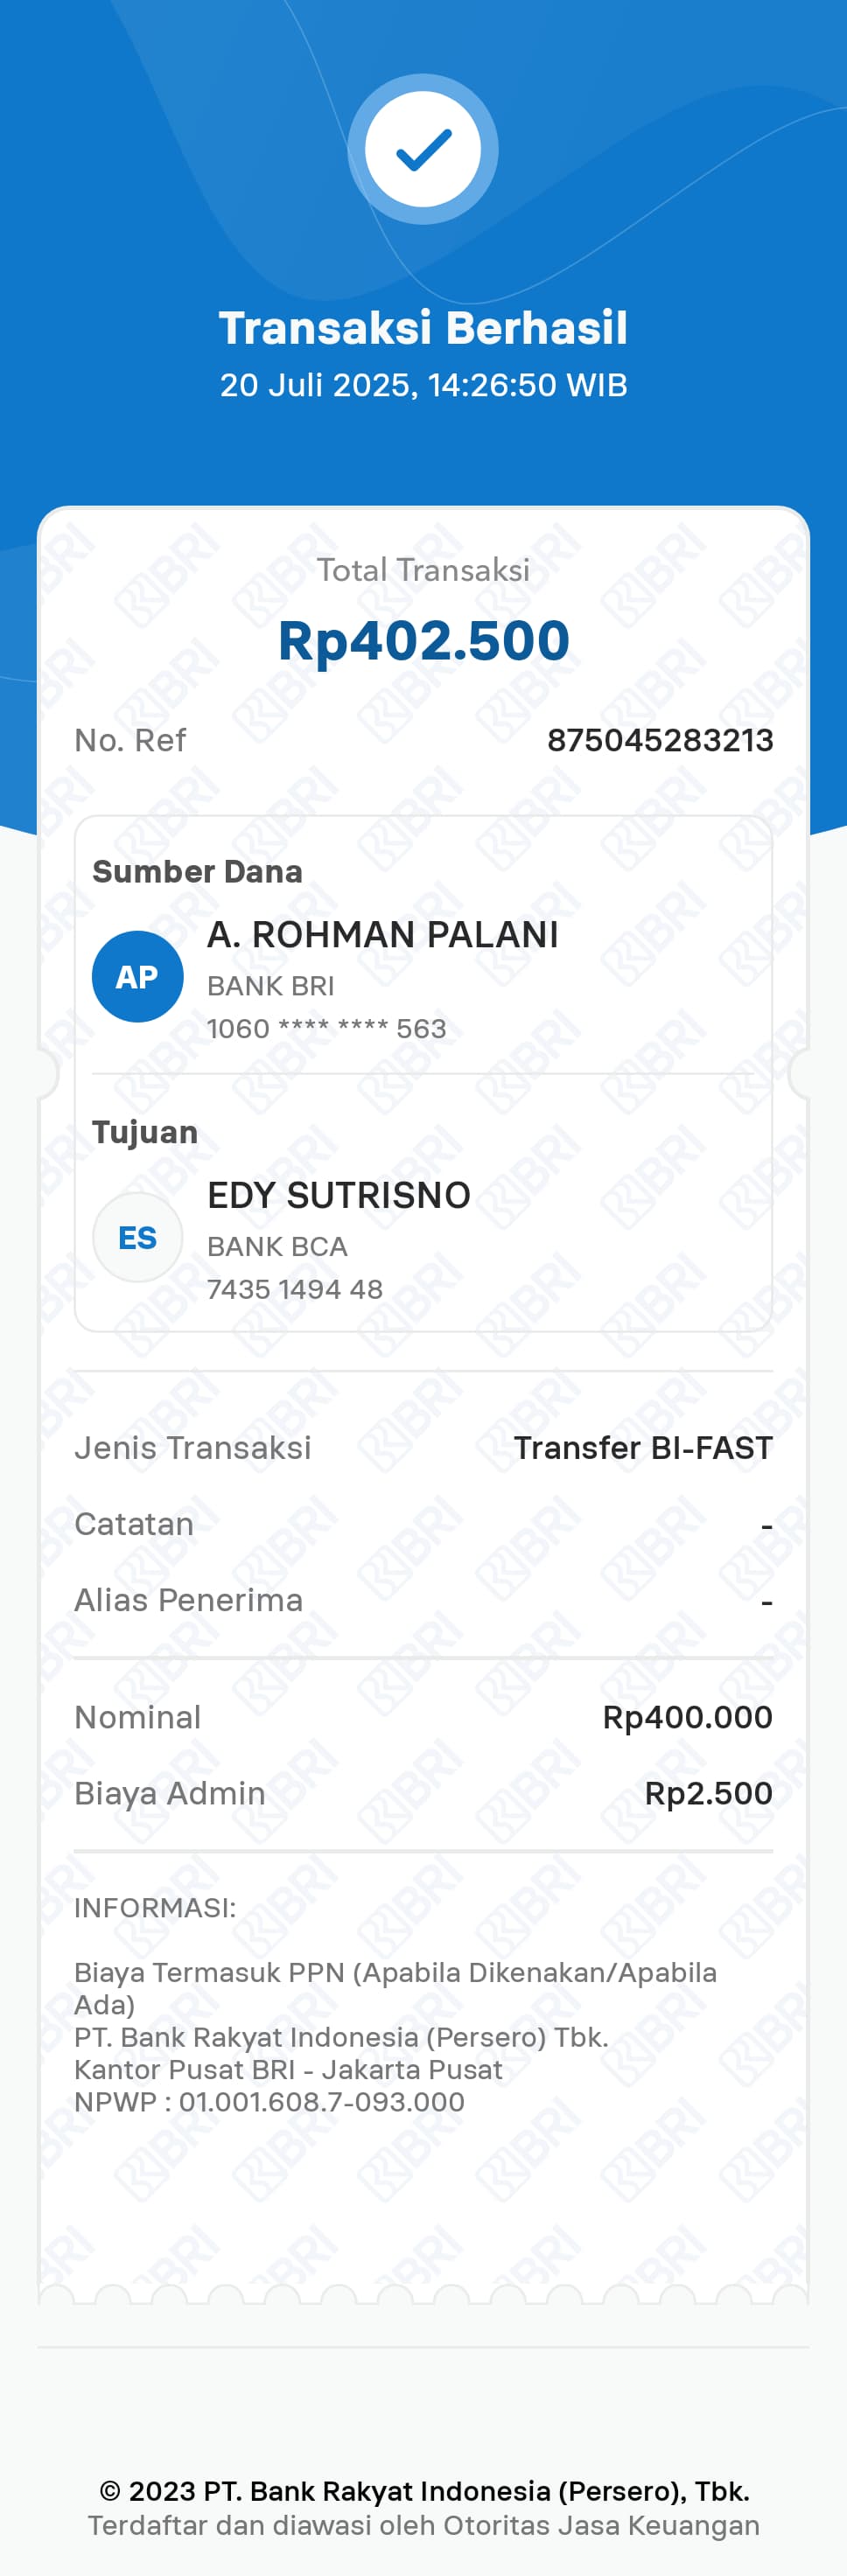Tap the Otoritas Jasa Keuangan notice

(x=423, y=2525)
